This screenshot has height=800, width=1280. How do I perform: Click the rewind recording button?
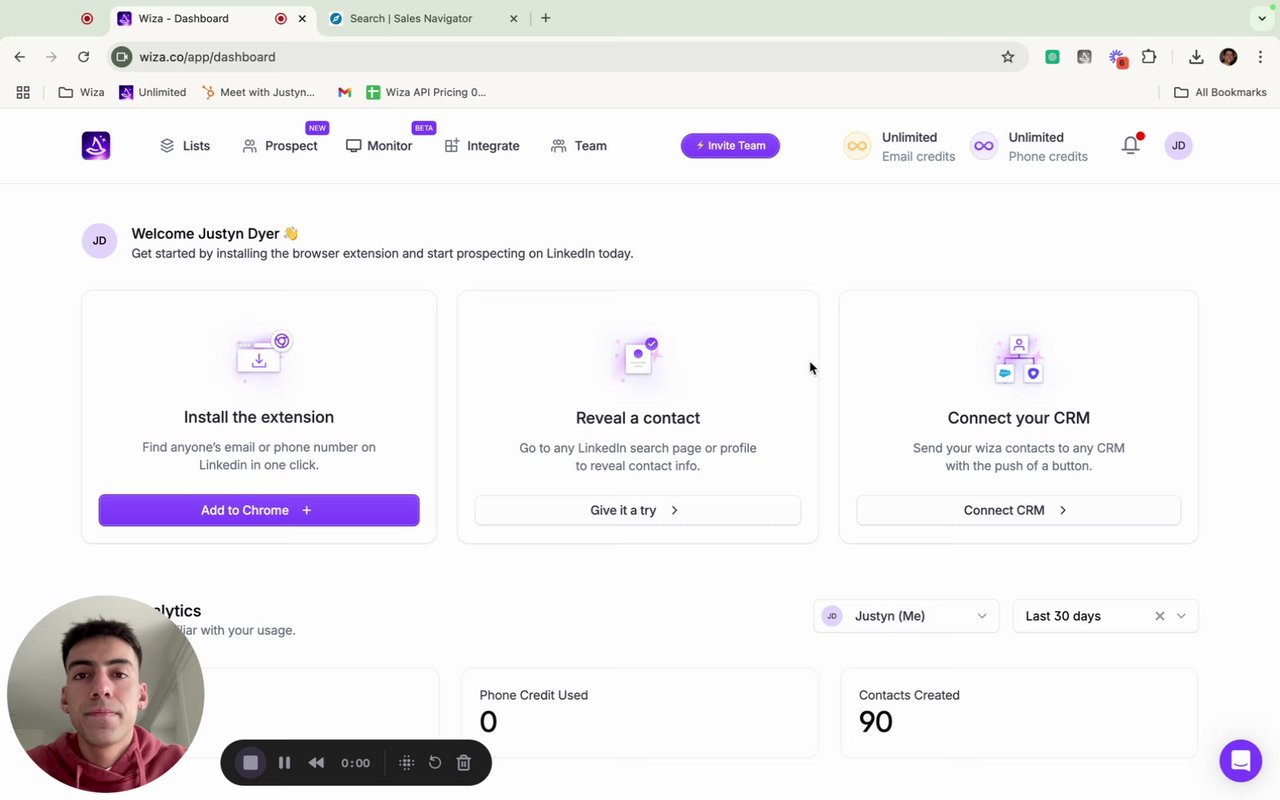(316, 763)
